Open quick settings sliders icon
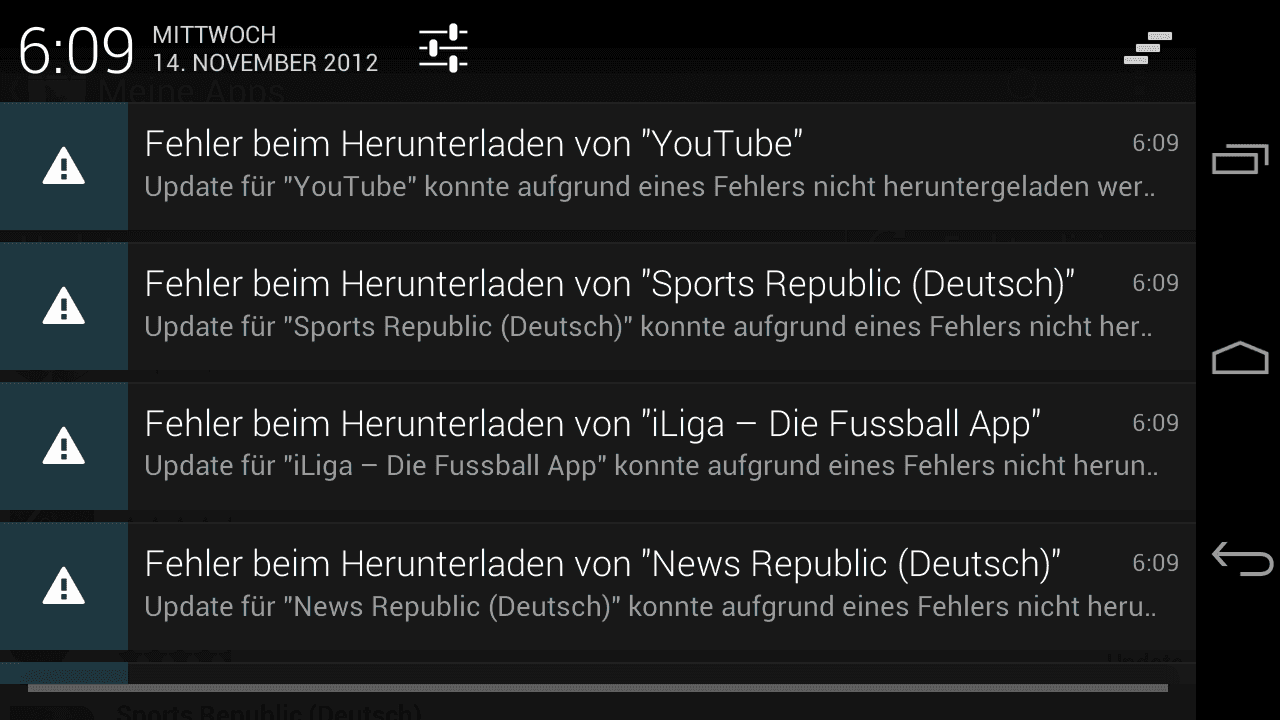The width and height of the screenshot is (1280, 720). (x=443, y=48)
